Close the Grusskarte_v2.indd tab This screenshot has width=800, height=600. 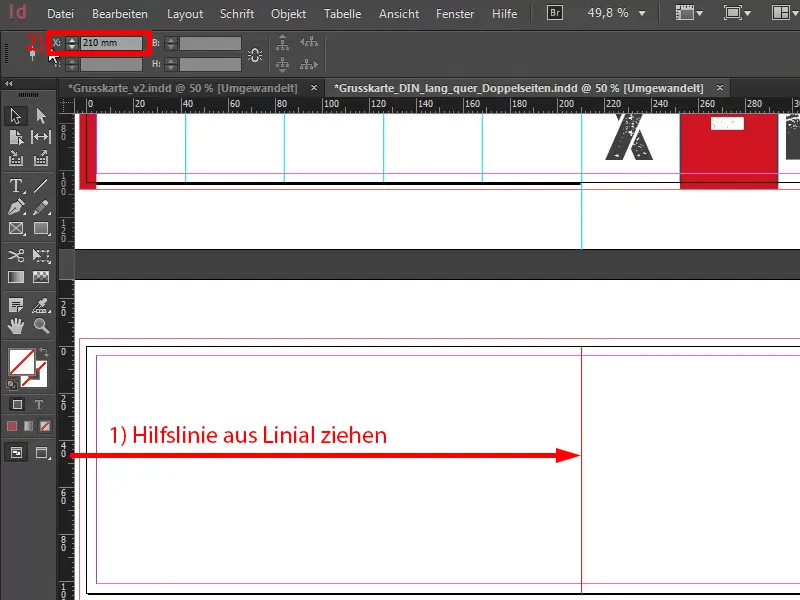(314, 88)
